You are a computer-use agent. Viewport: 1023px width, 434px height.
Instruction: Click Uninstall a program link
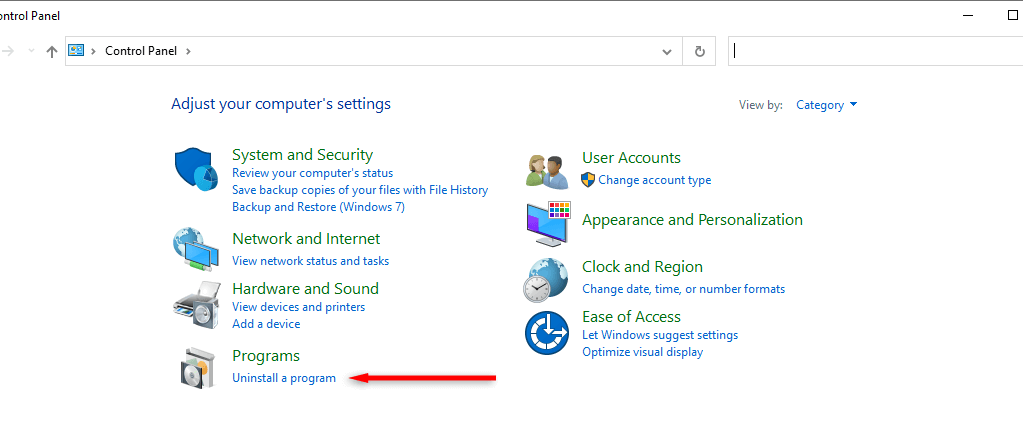(284, 378)
